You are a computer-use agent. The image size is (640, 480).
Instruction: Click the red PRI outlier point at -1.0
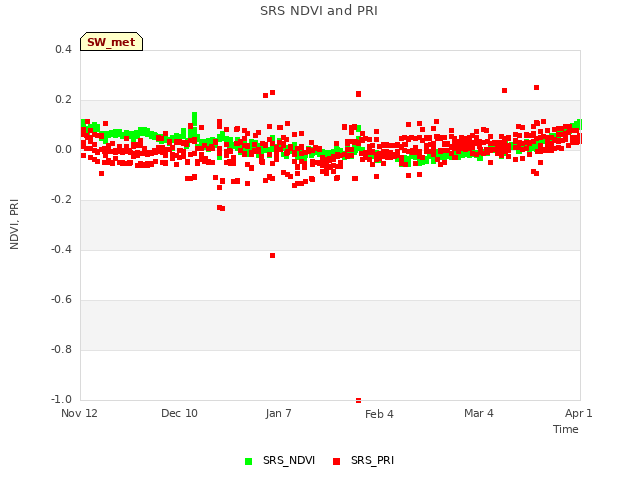pyautogui.click(x=358, y=400)
